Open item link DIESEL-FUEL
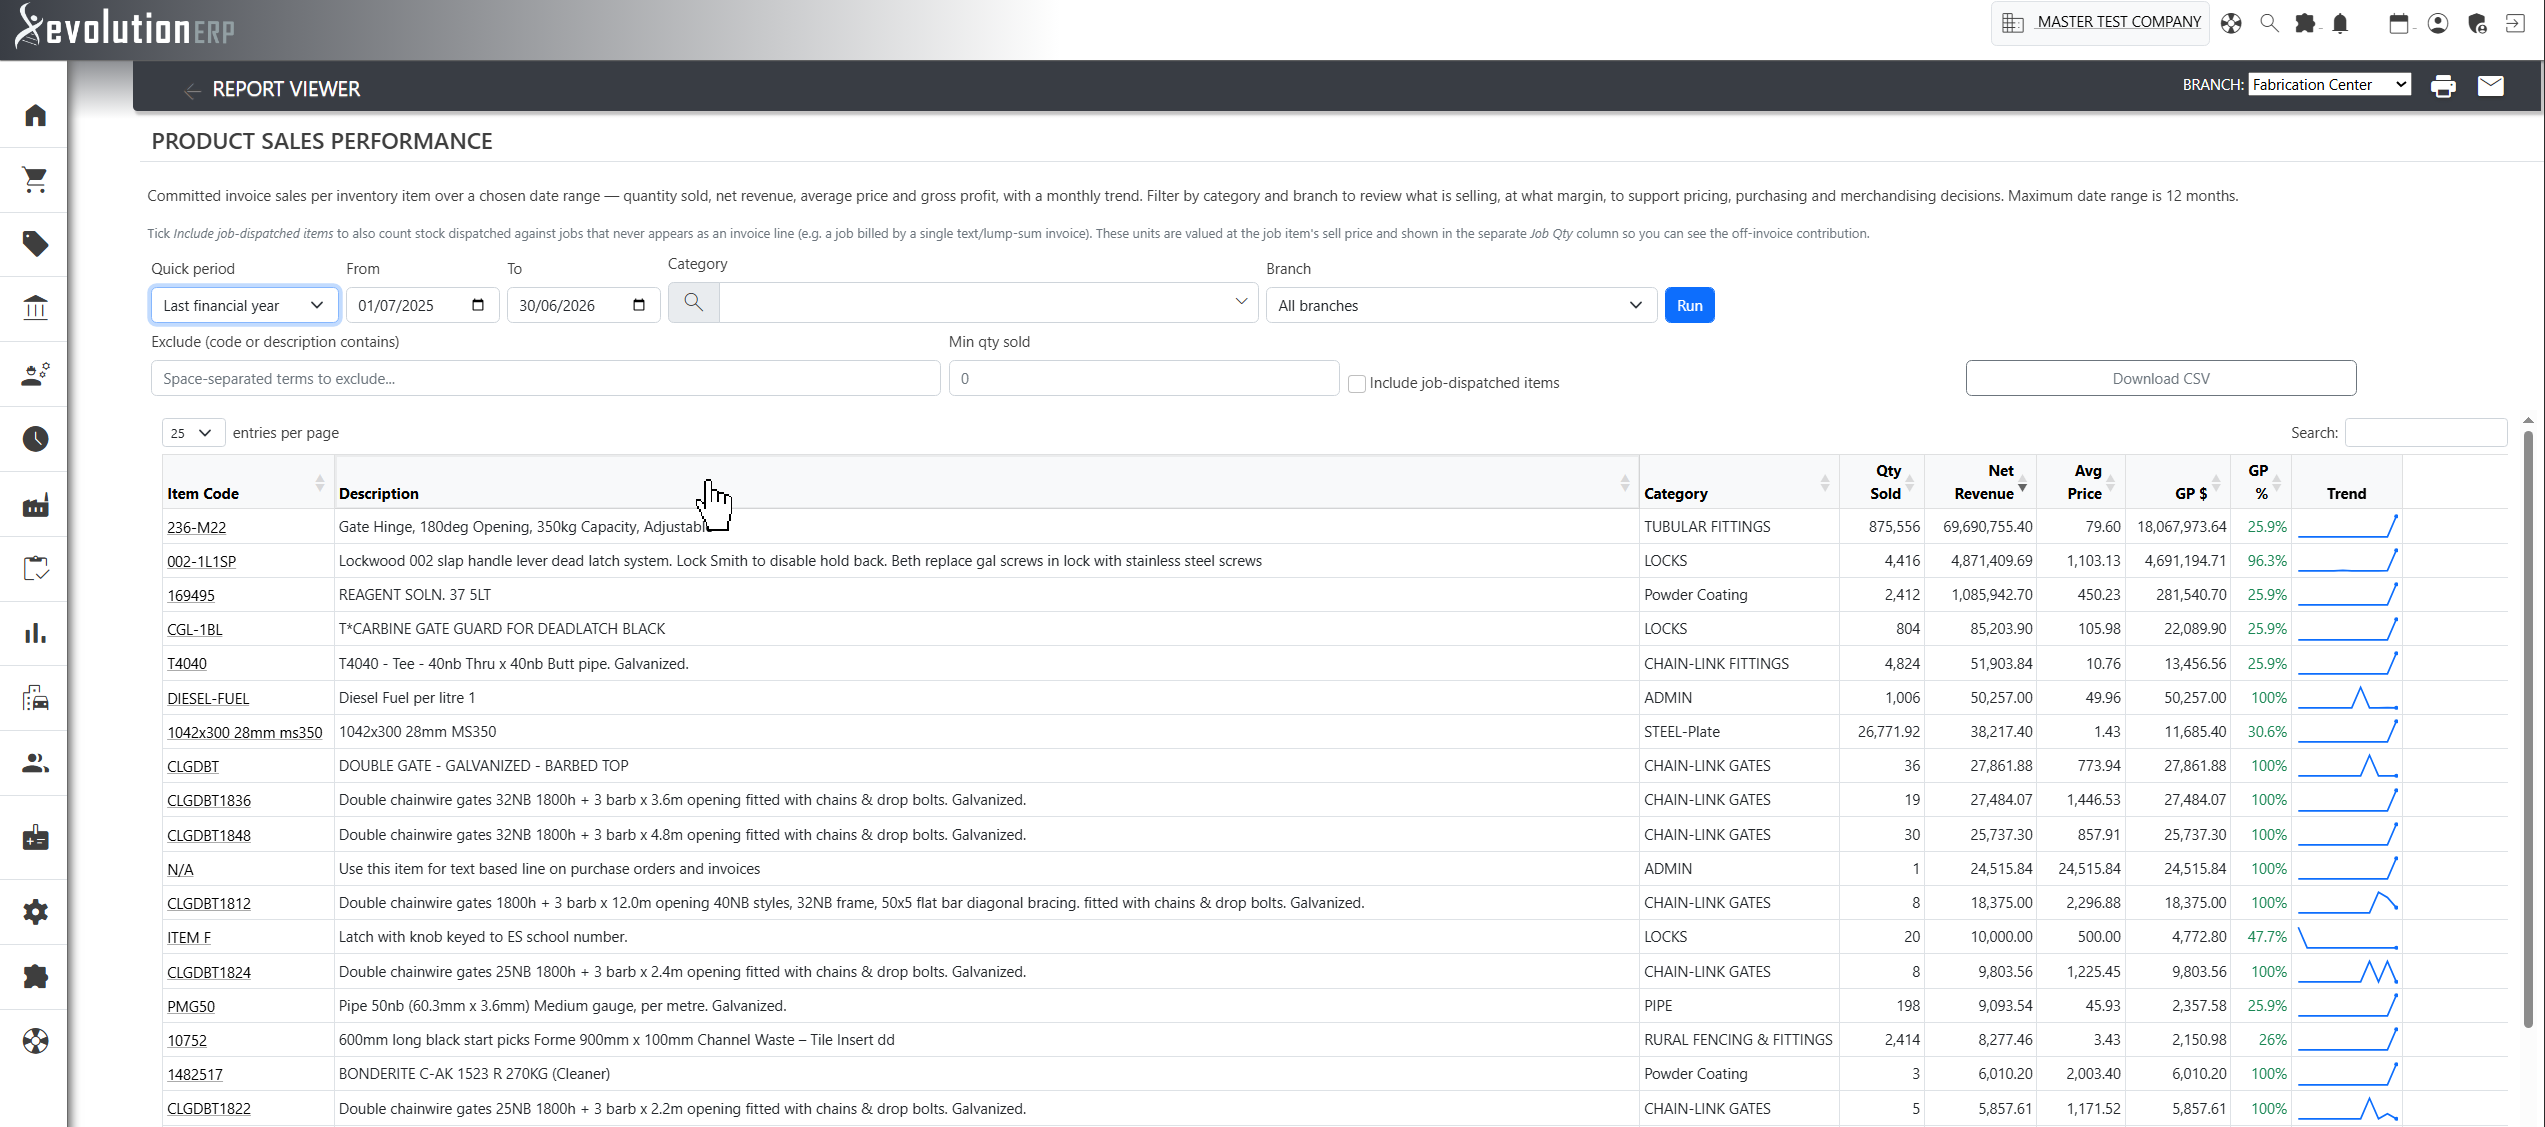2545x1127 pixels. pos(208,698)
